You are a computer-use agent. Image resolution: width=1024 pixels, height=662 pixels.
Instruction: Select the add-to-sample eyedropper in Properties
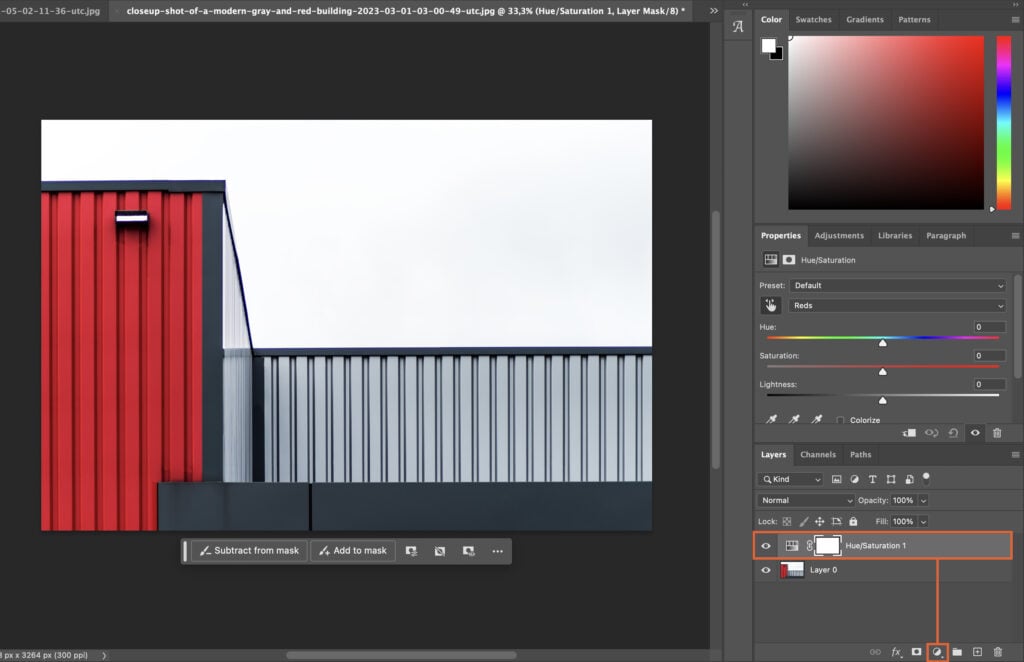pos(794,419)
